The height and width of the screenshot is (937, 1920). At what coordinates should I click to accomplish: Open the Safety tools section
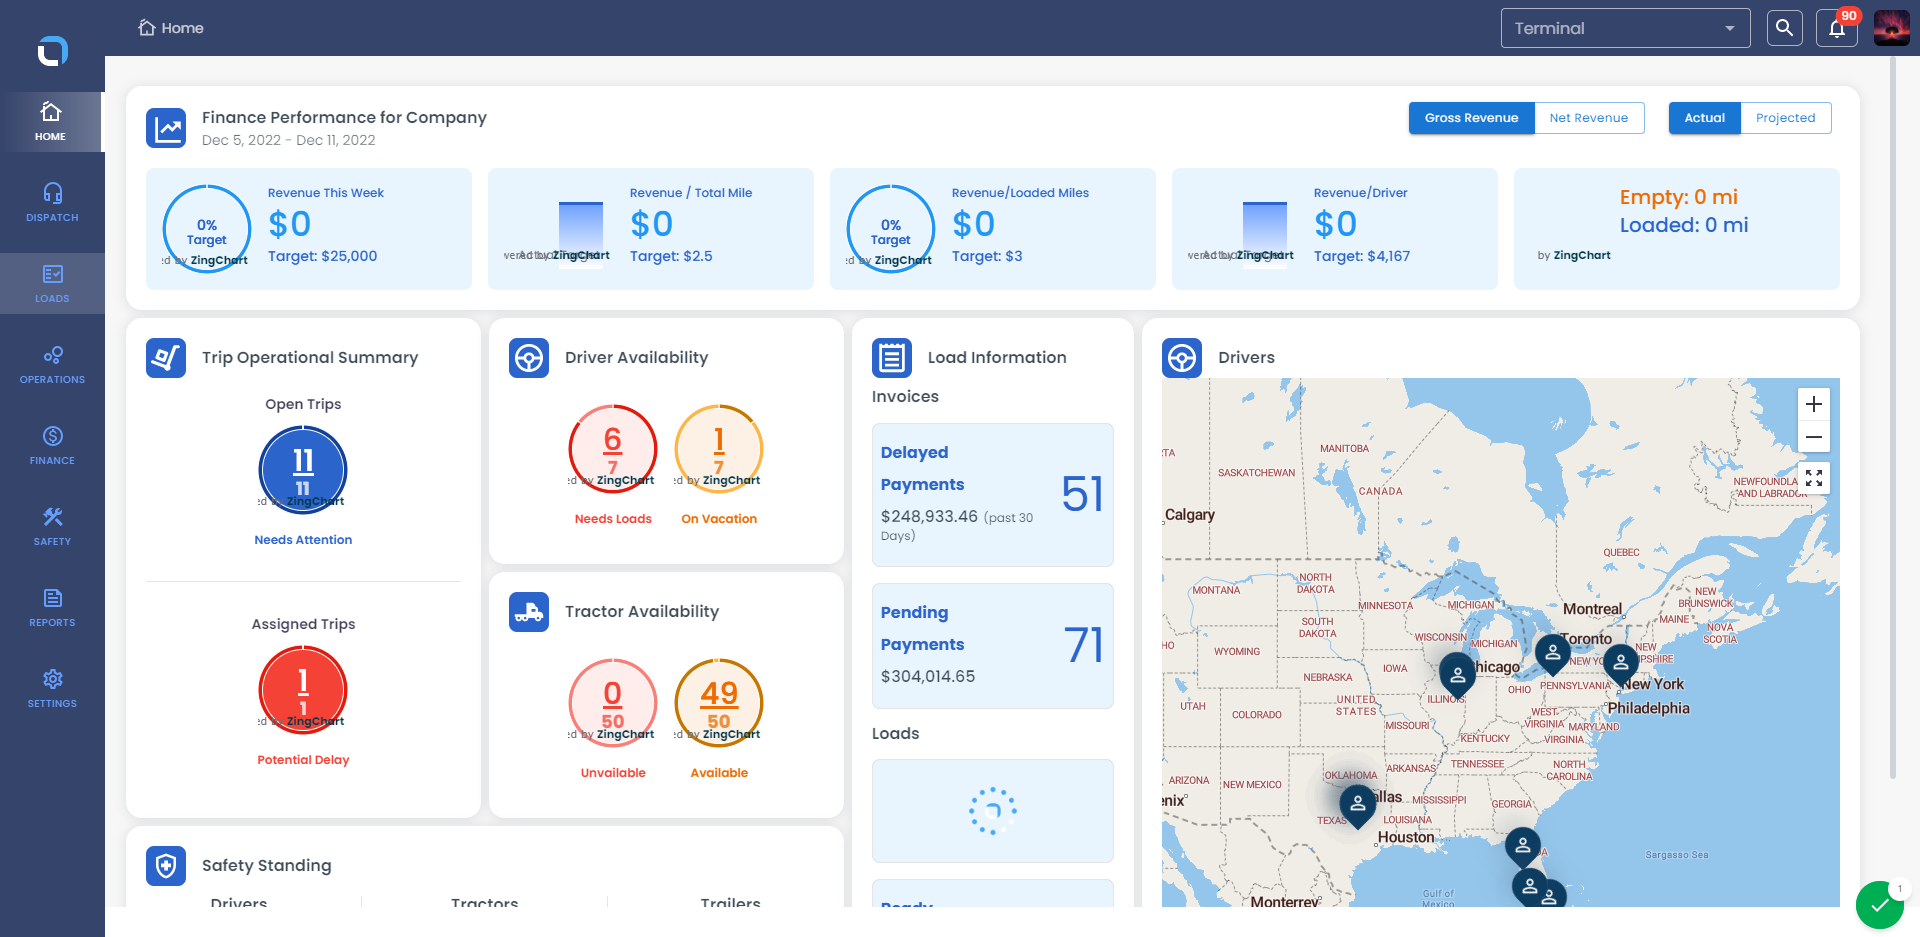52,527
